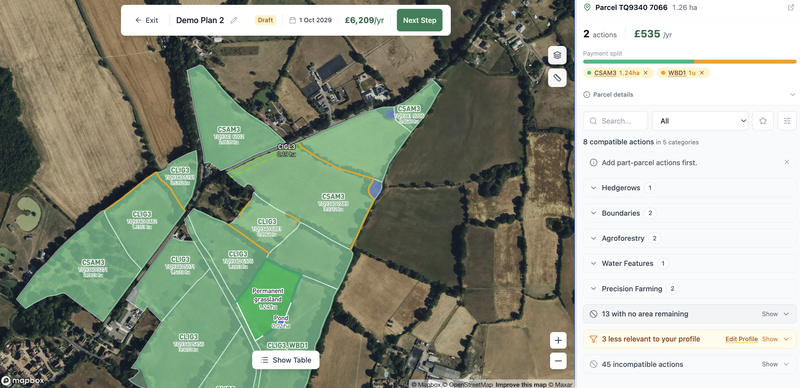This screenshot has height=388, width=800.
Task: Click the CSAM3 1.24ha chip label
Action: pos(617,73)
